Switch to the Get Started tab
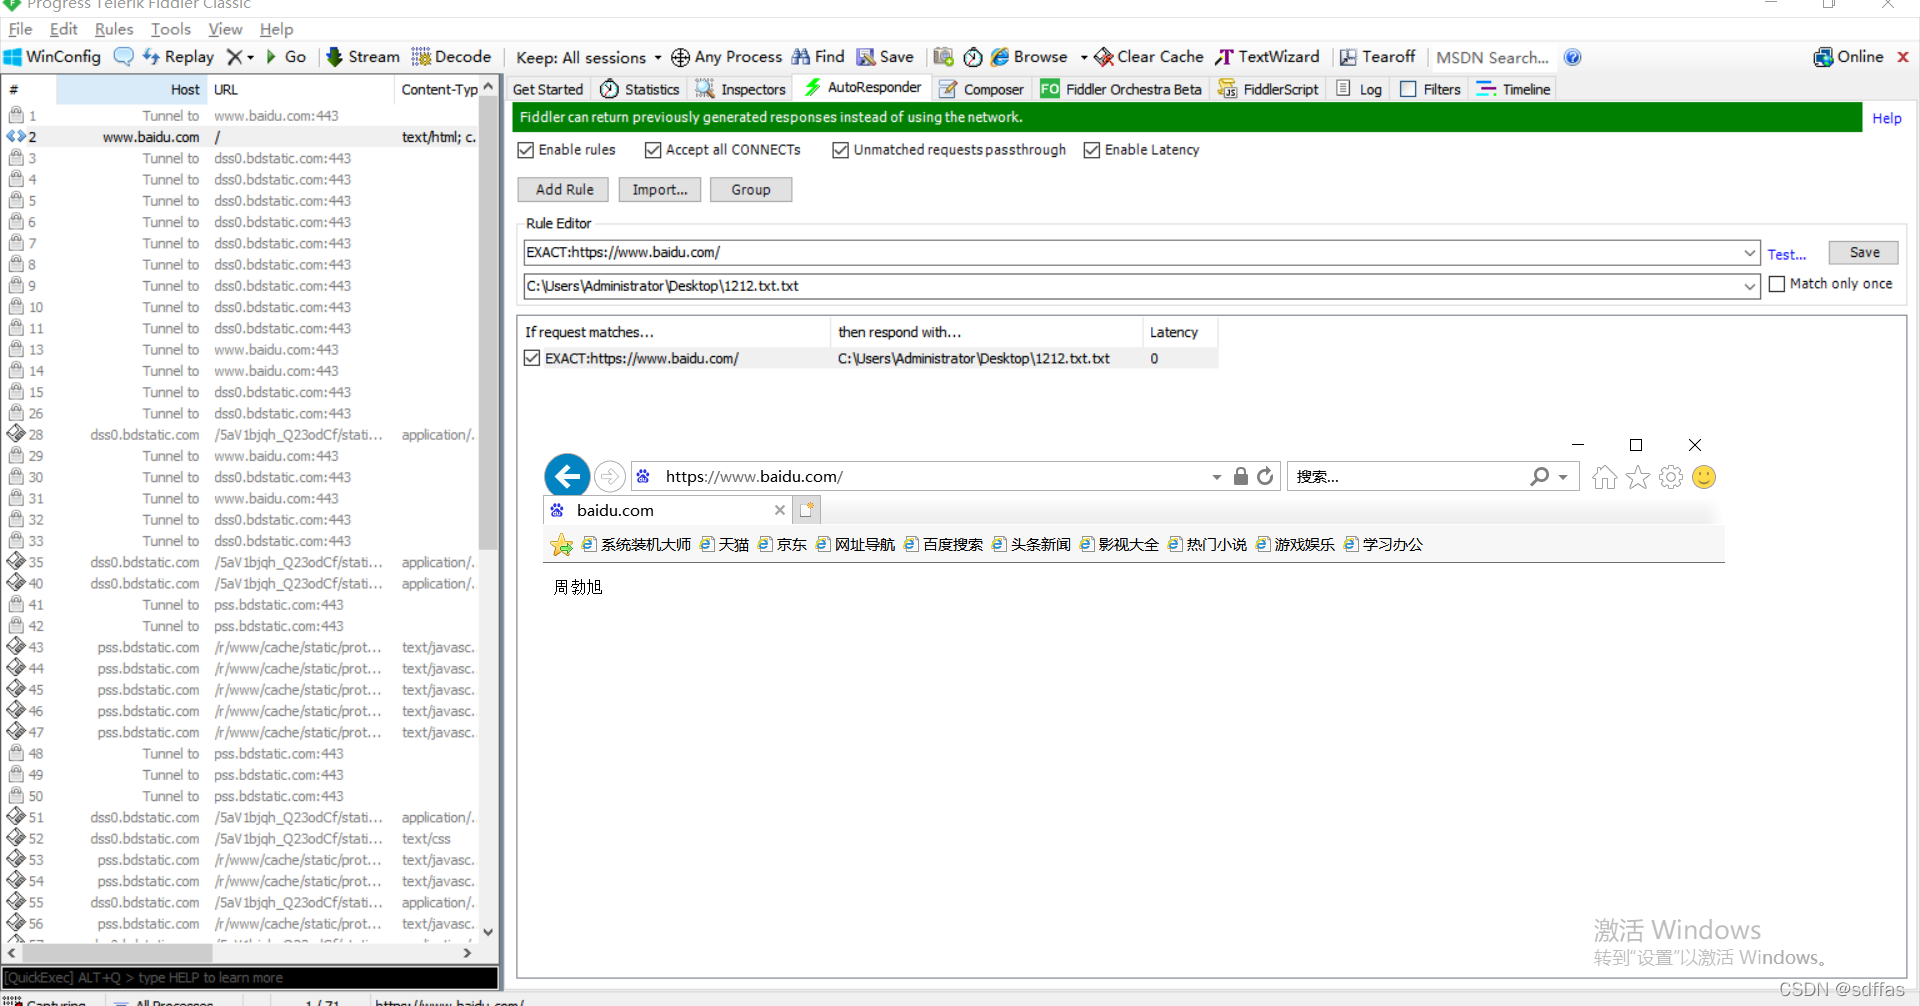This screenshot has height=1006, width=1920. [548, 89]
